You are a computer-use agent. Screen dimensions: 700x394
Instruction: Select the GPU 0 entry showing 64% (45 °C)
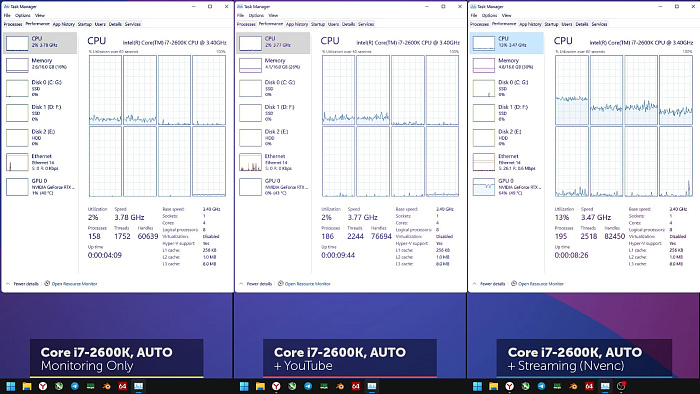[507, 187]
